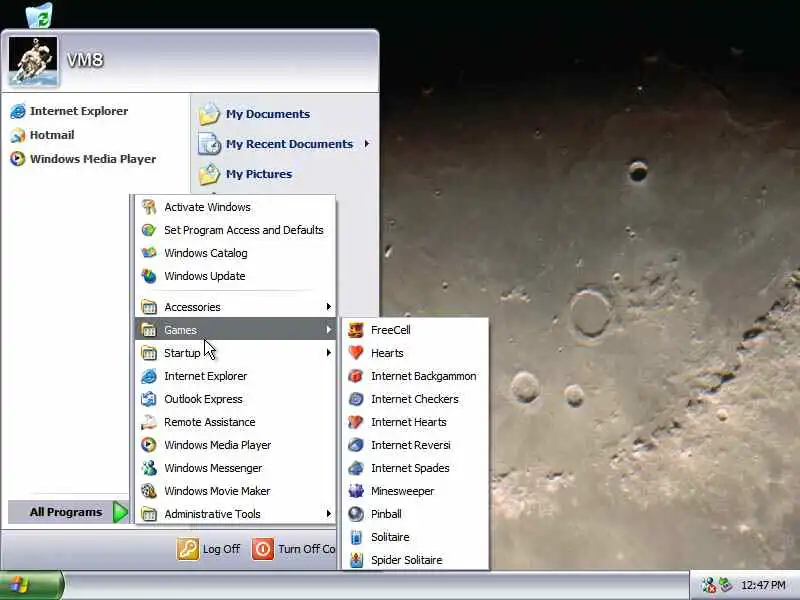Start Internet Backgammon icon

point(356,376)
